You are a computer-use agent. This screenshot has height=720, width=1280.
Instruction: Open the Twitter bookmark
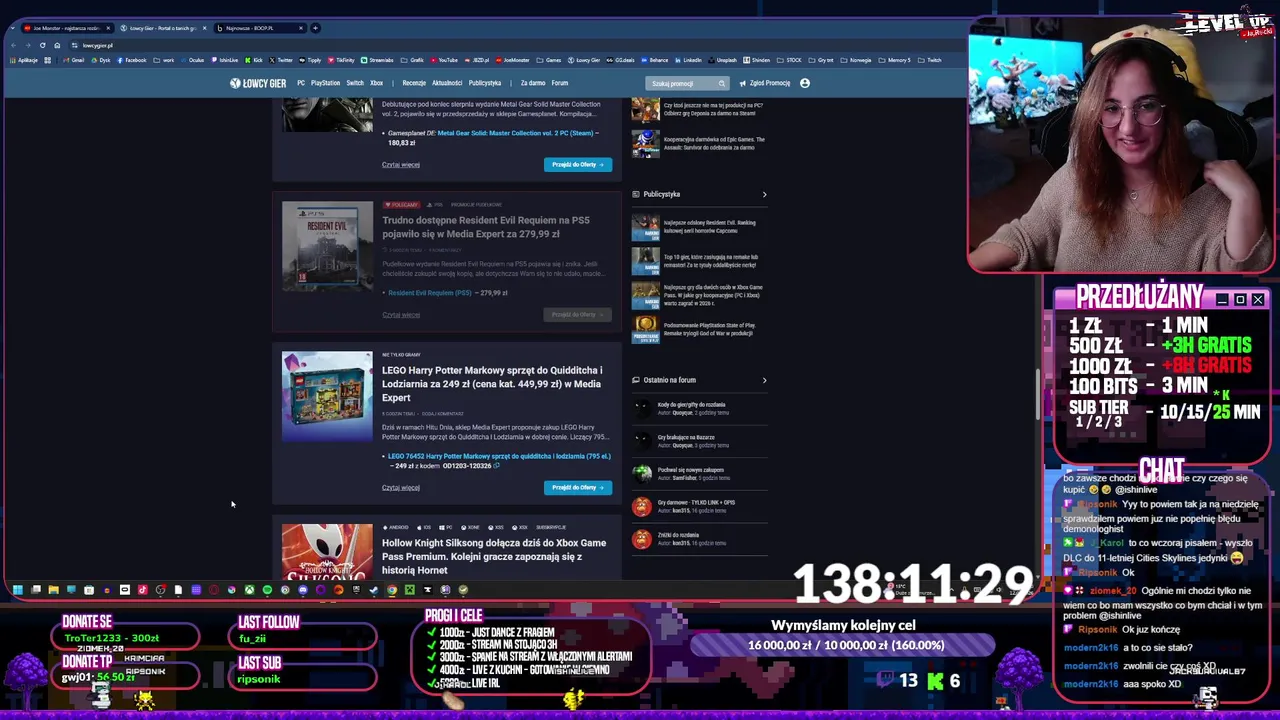[x=281, y=60]
